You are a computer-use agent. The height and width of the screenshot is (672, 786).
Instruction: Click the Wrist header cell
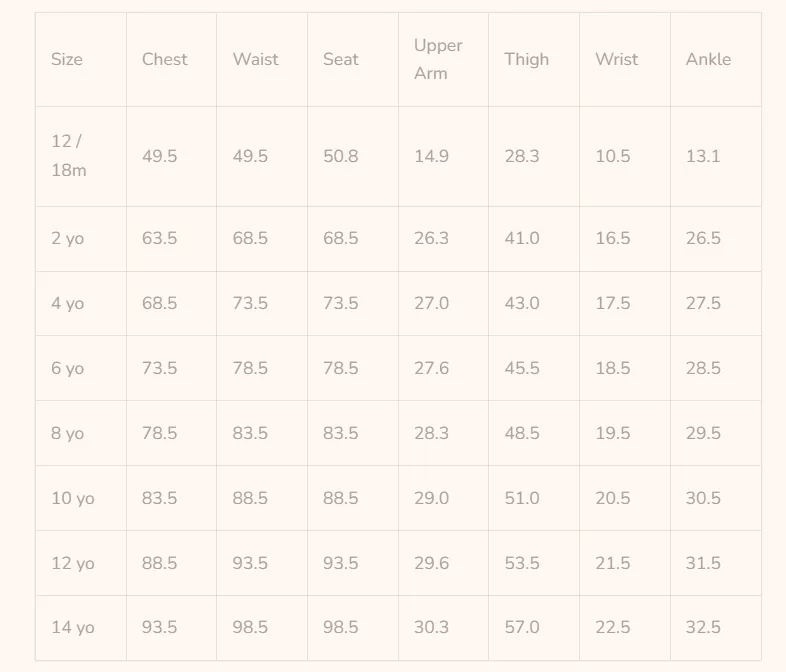625,60
